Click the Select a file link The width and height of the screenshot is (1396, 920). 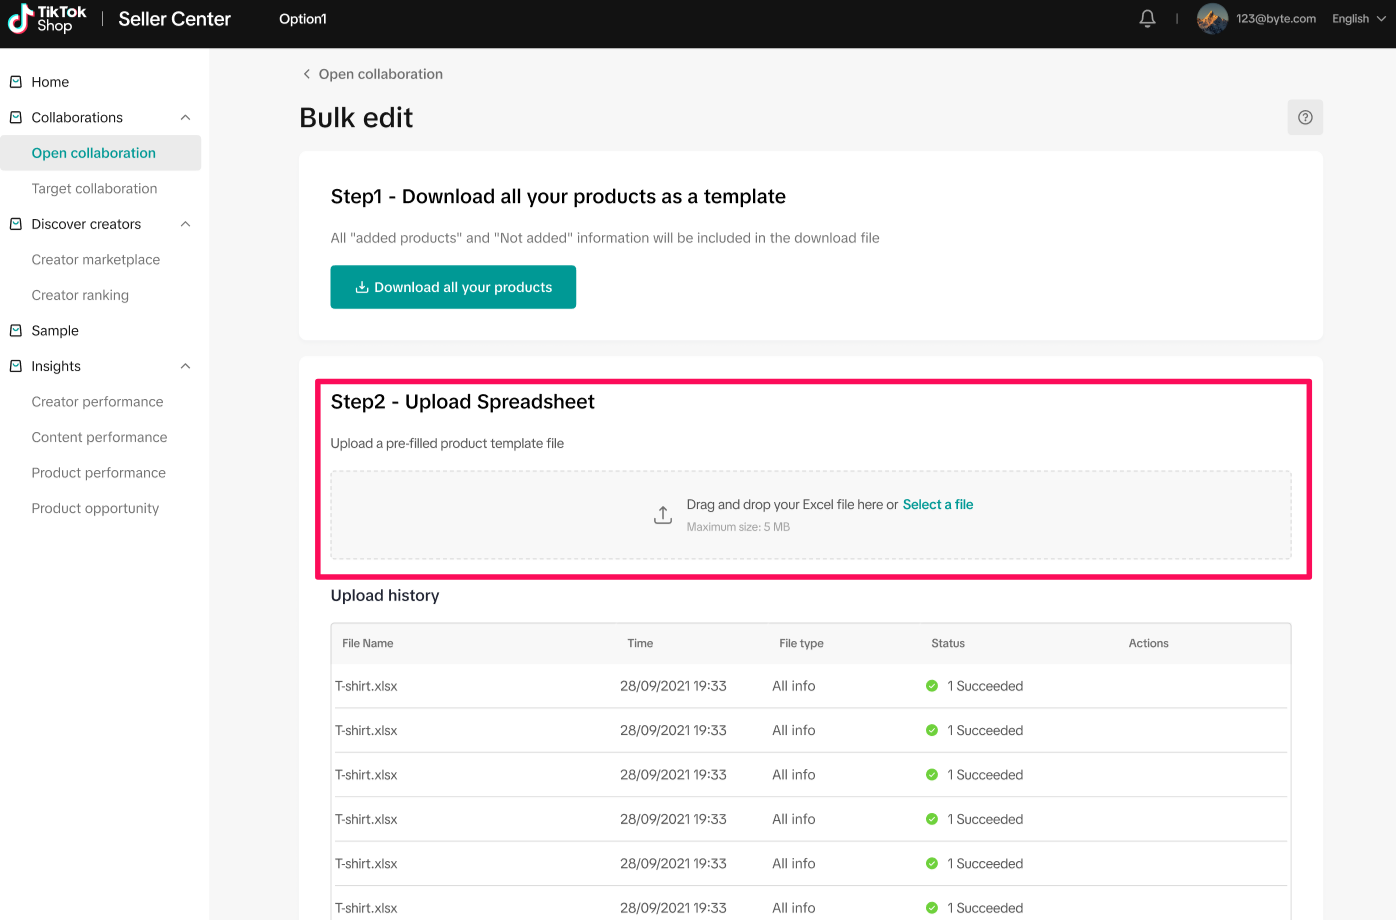[937, 505]
